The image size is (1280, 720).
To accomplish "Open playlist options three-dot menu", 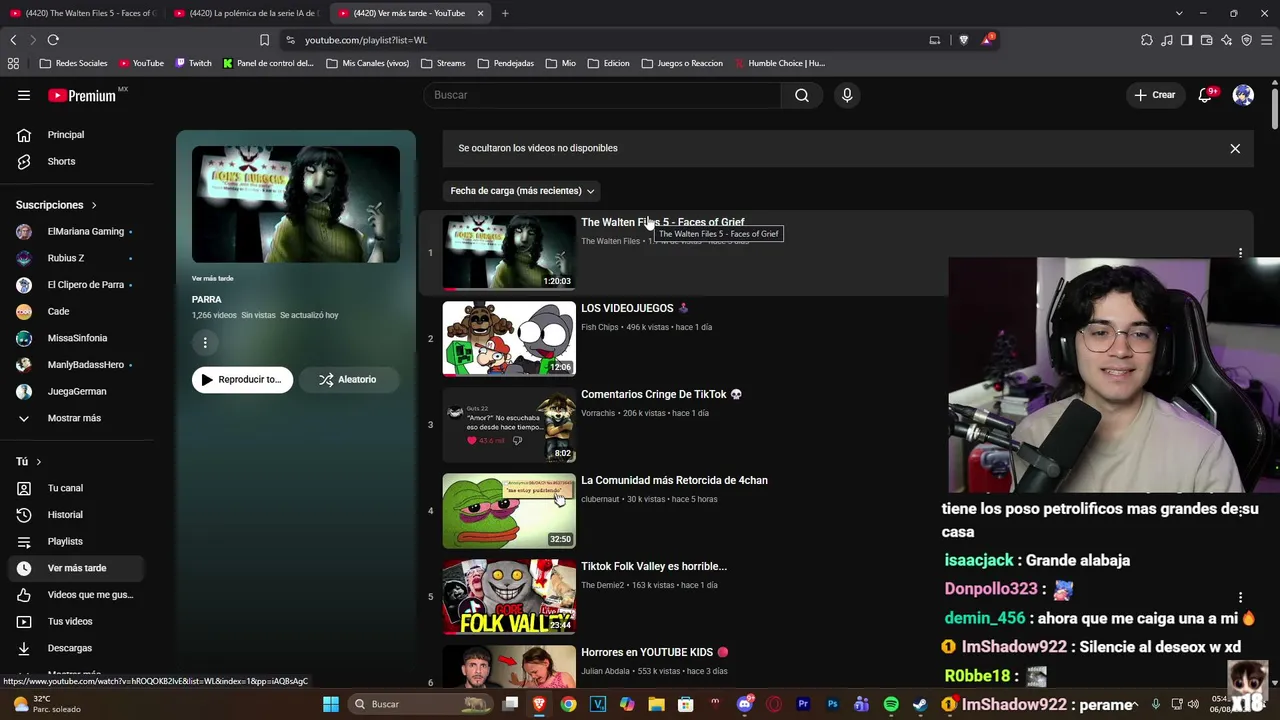I will pyautogui.click(x=205, y=343).
